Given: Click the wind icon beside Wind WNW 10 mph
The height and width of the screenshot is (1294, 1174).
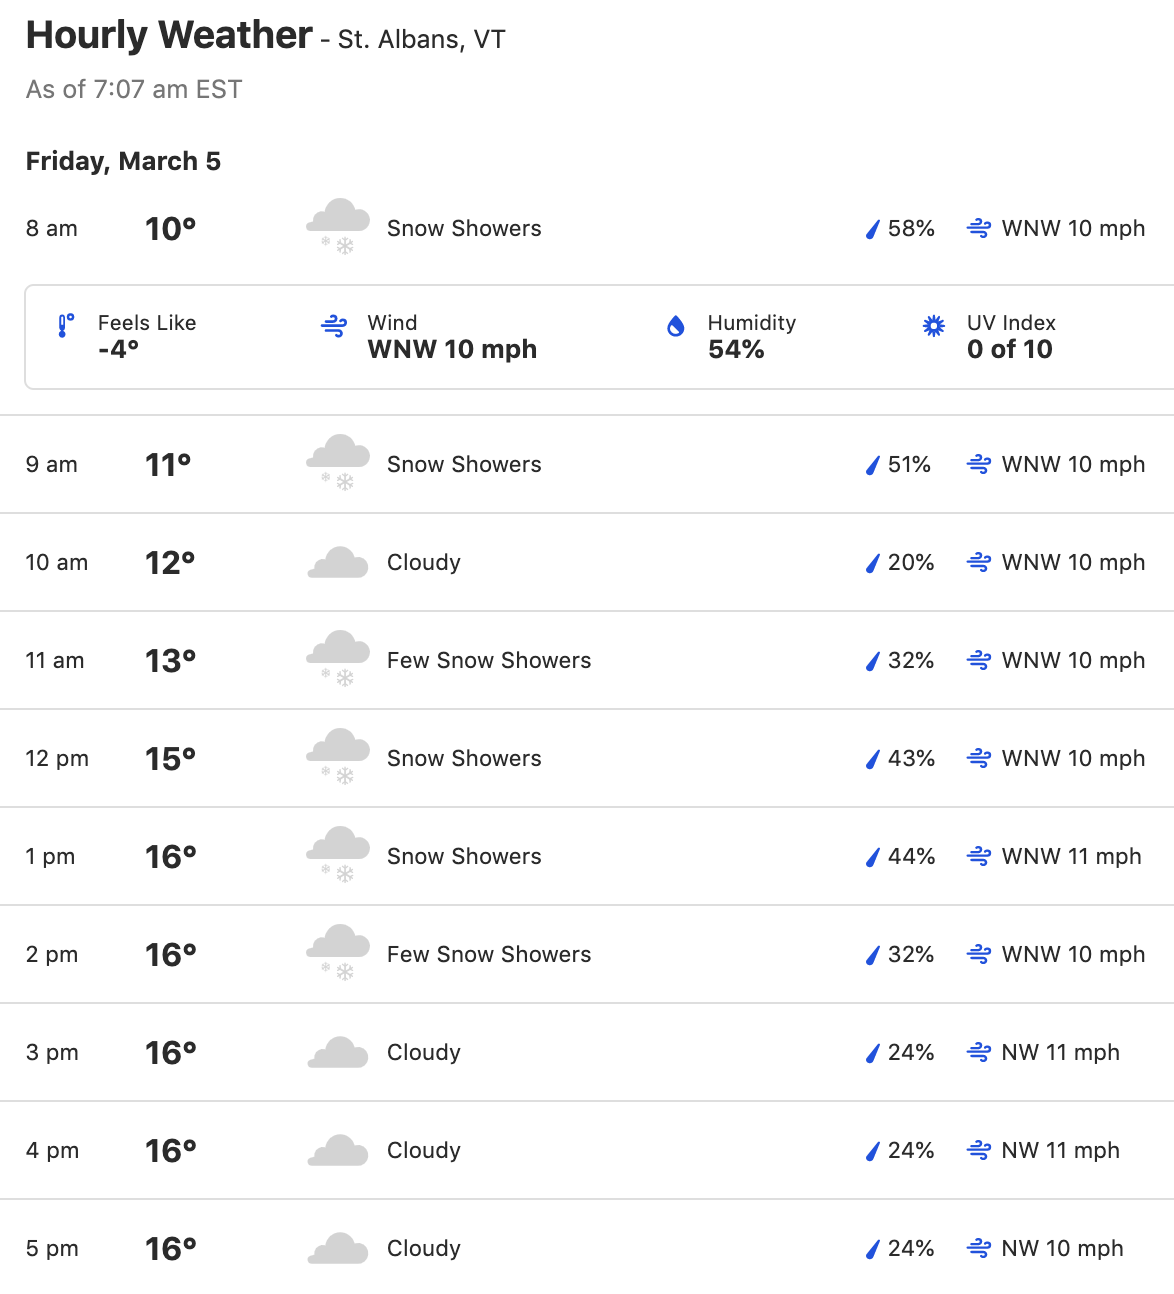Looking at the screenshot, I should click(x=334, y=326).
